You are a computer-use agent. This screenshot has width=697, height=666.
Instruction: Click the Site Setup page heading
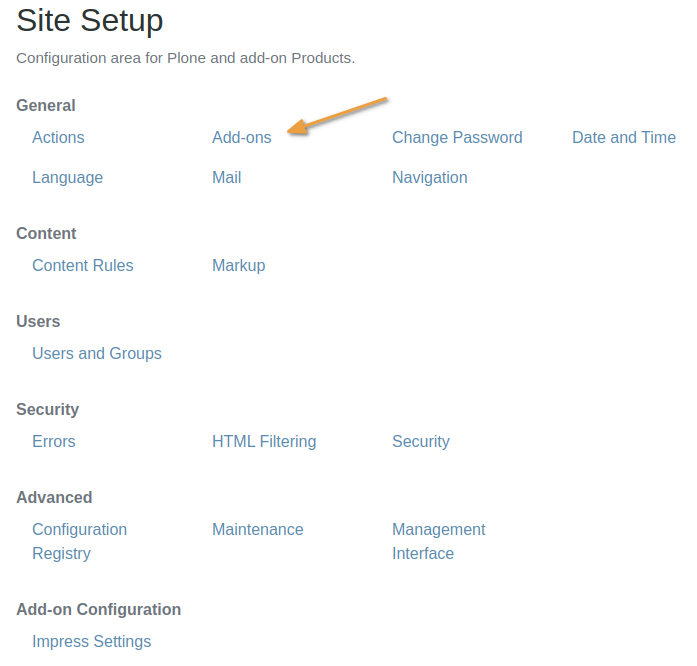[90, 21]
